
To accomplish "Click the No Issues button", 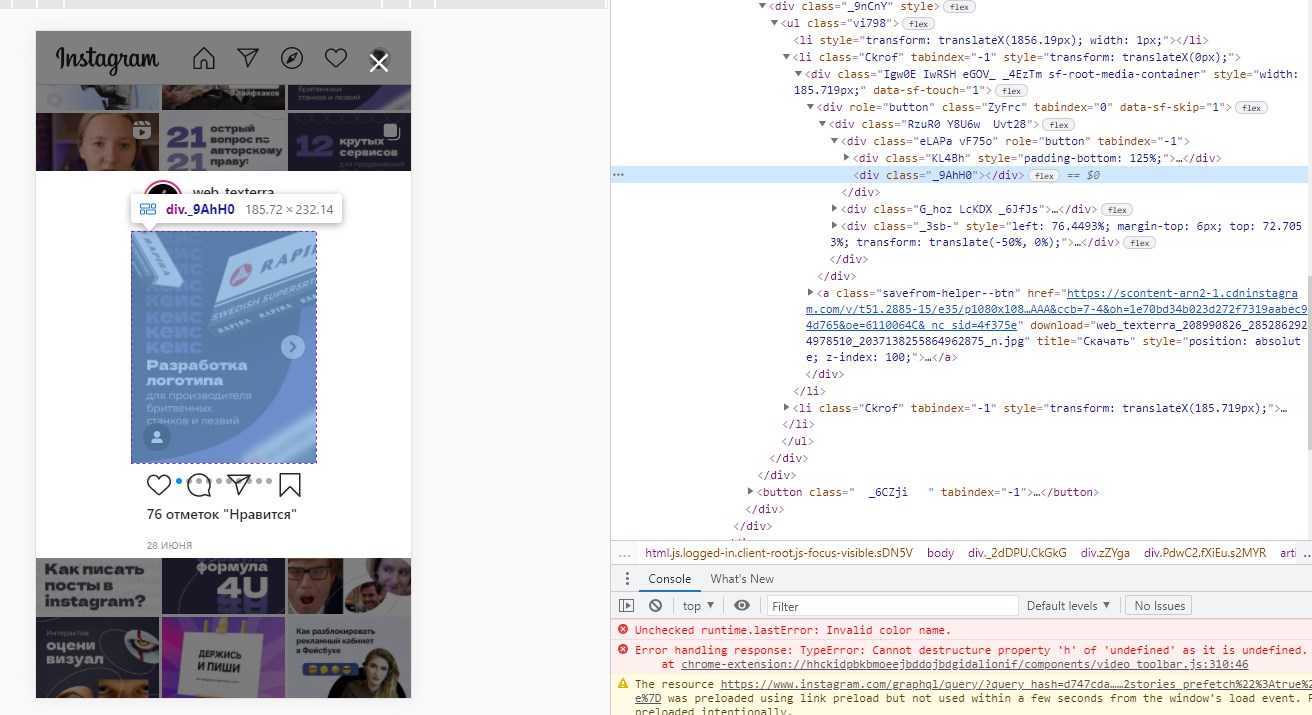I will [1159, 606].
